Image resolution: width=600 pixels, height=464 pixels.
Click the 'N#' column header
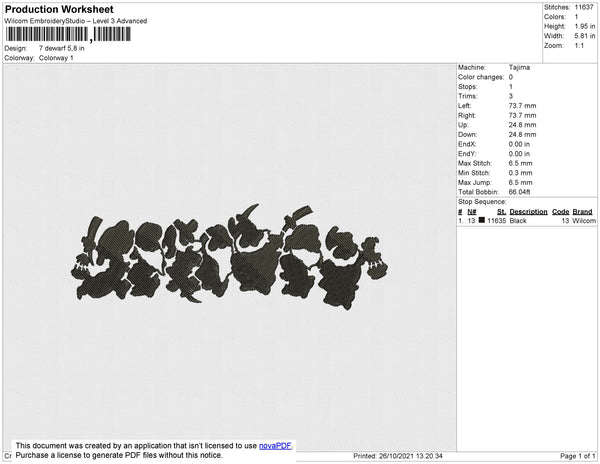tap(472, 212)
